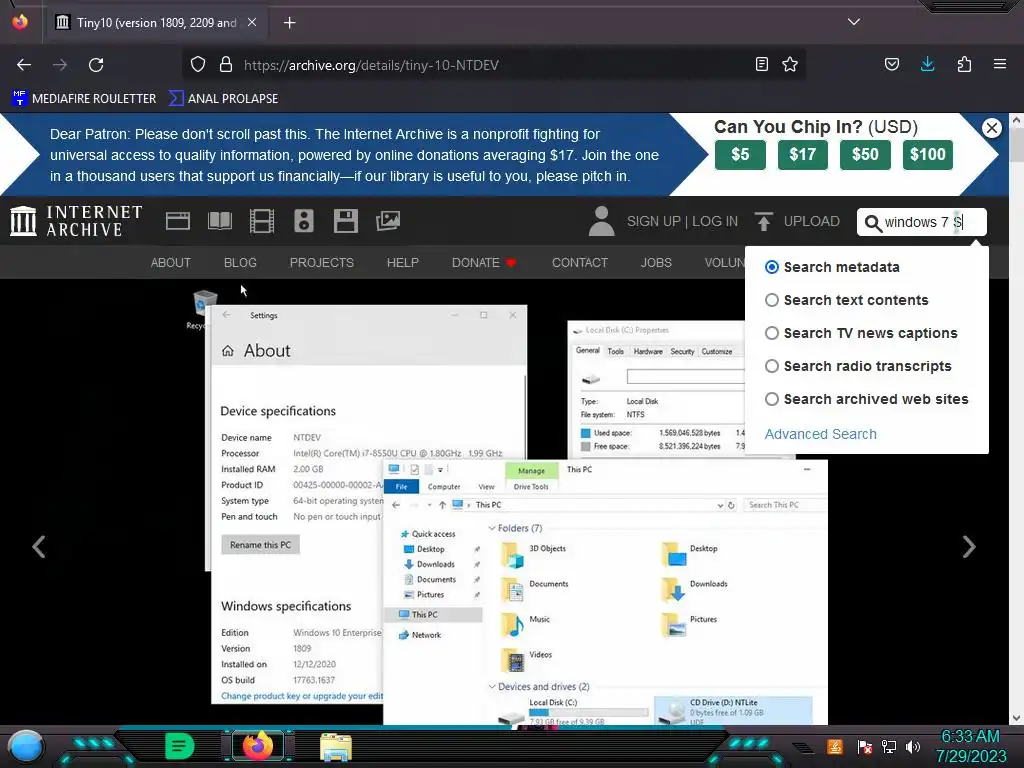This screenshot has width=1024, height=768.
Task: Open the Pocket save icon
Action: (x=891, y=64)
